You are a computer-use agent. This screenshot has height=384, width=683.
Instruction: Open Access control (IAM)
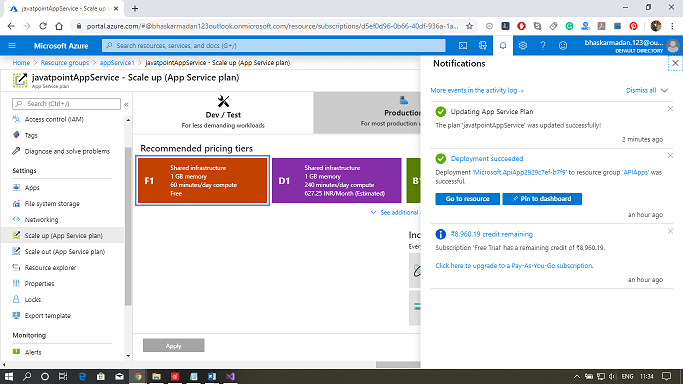click(x=54, y=119)
